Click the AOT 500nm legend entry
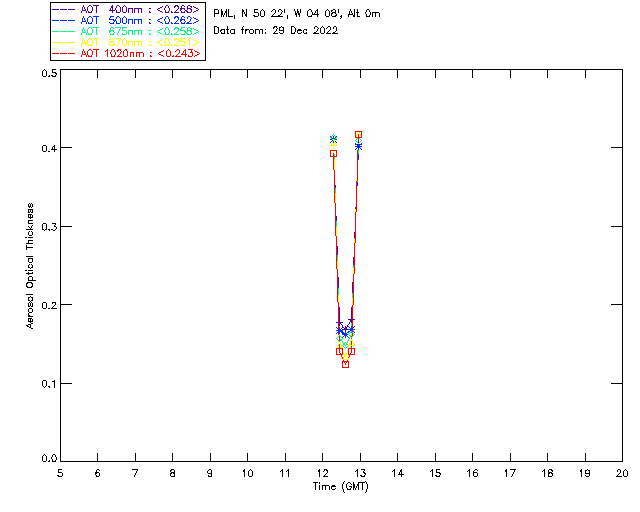Viewport: 640px width, 512px height. click(x=126, y=20)
